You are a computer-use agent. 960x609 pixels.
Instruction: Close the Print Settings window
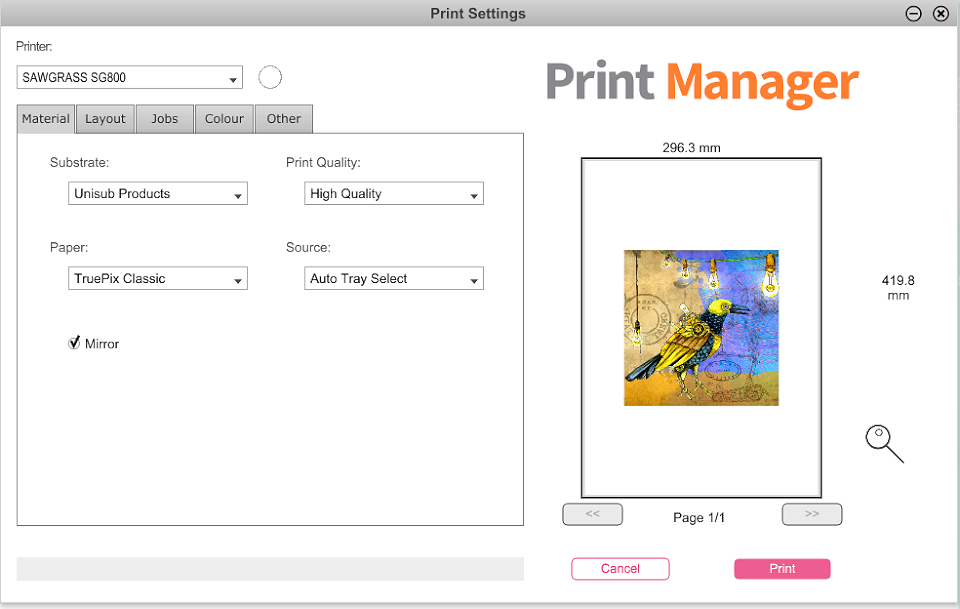pyautogui.click(x=940, y=13)
